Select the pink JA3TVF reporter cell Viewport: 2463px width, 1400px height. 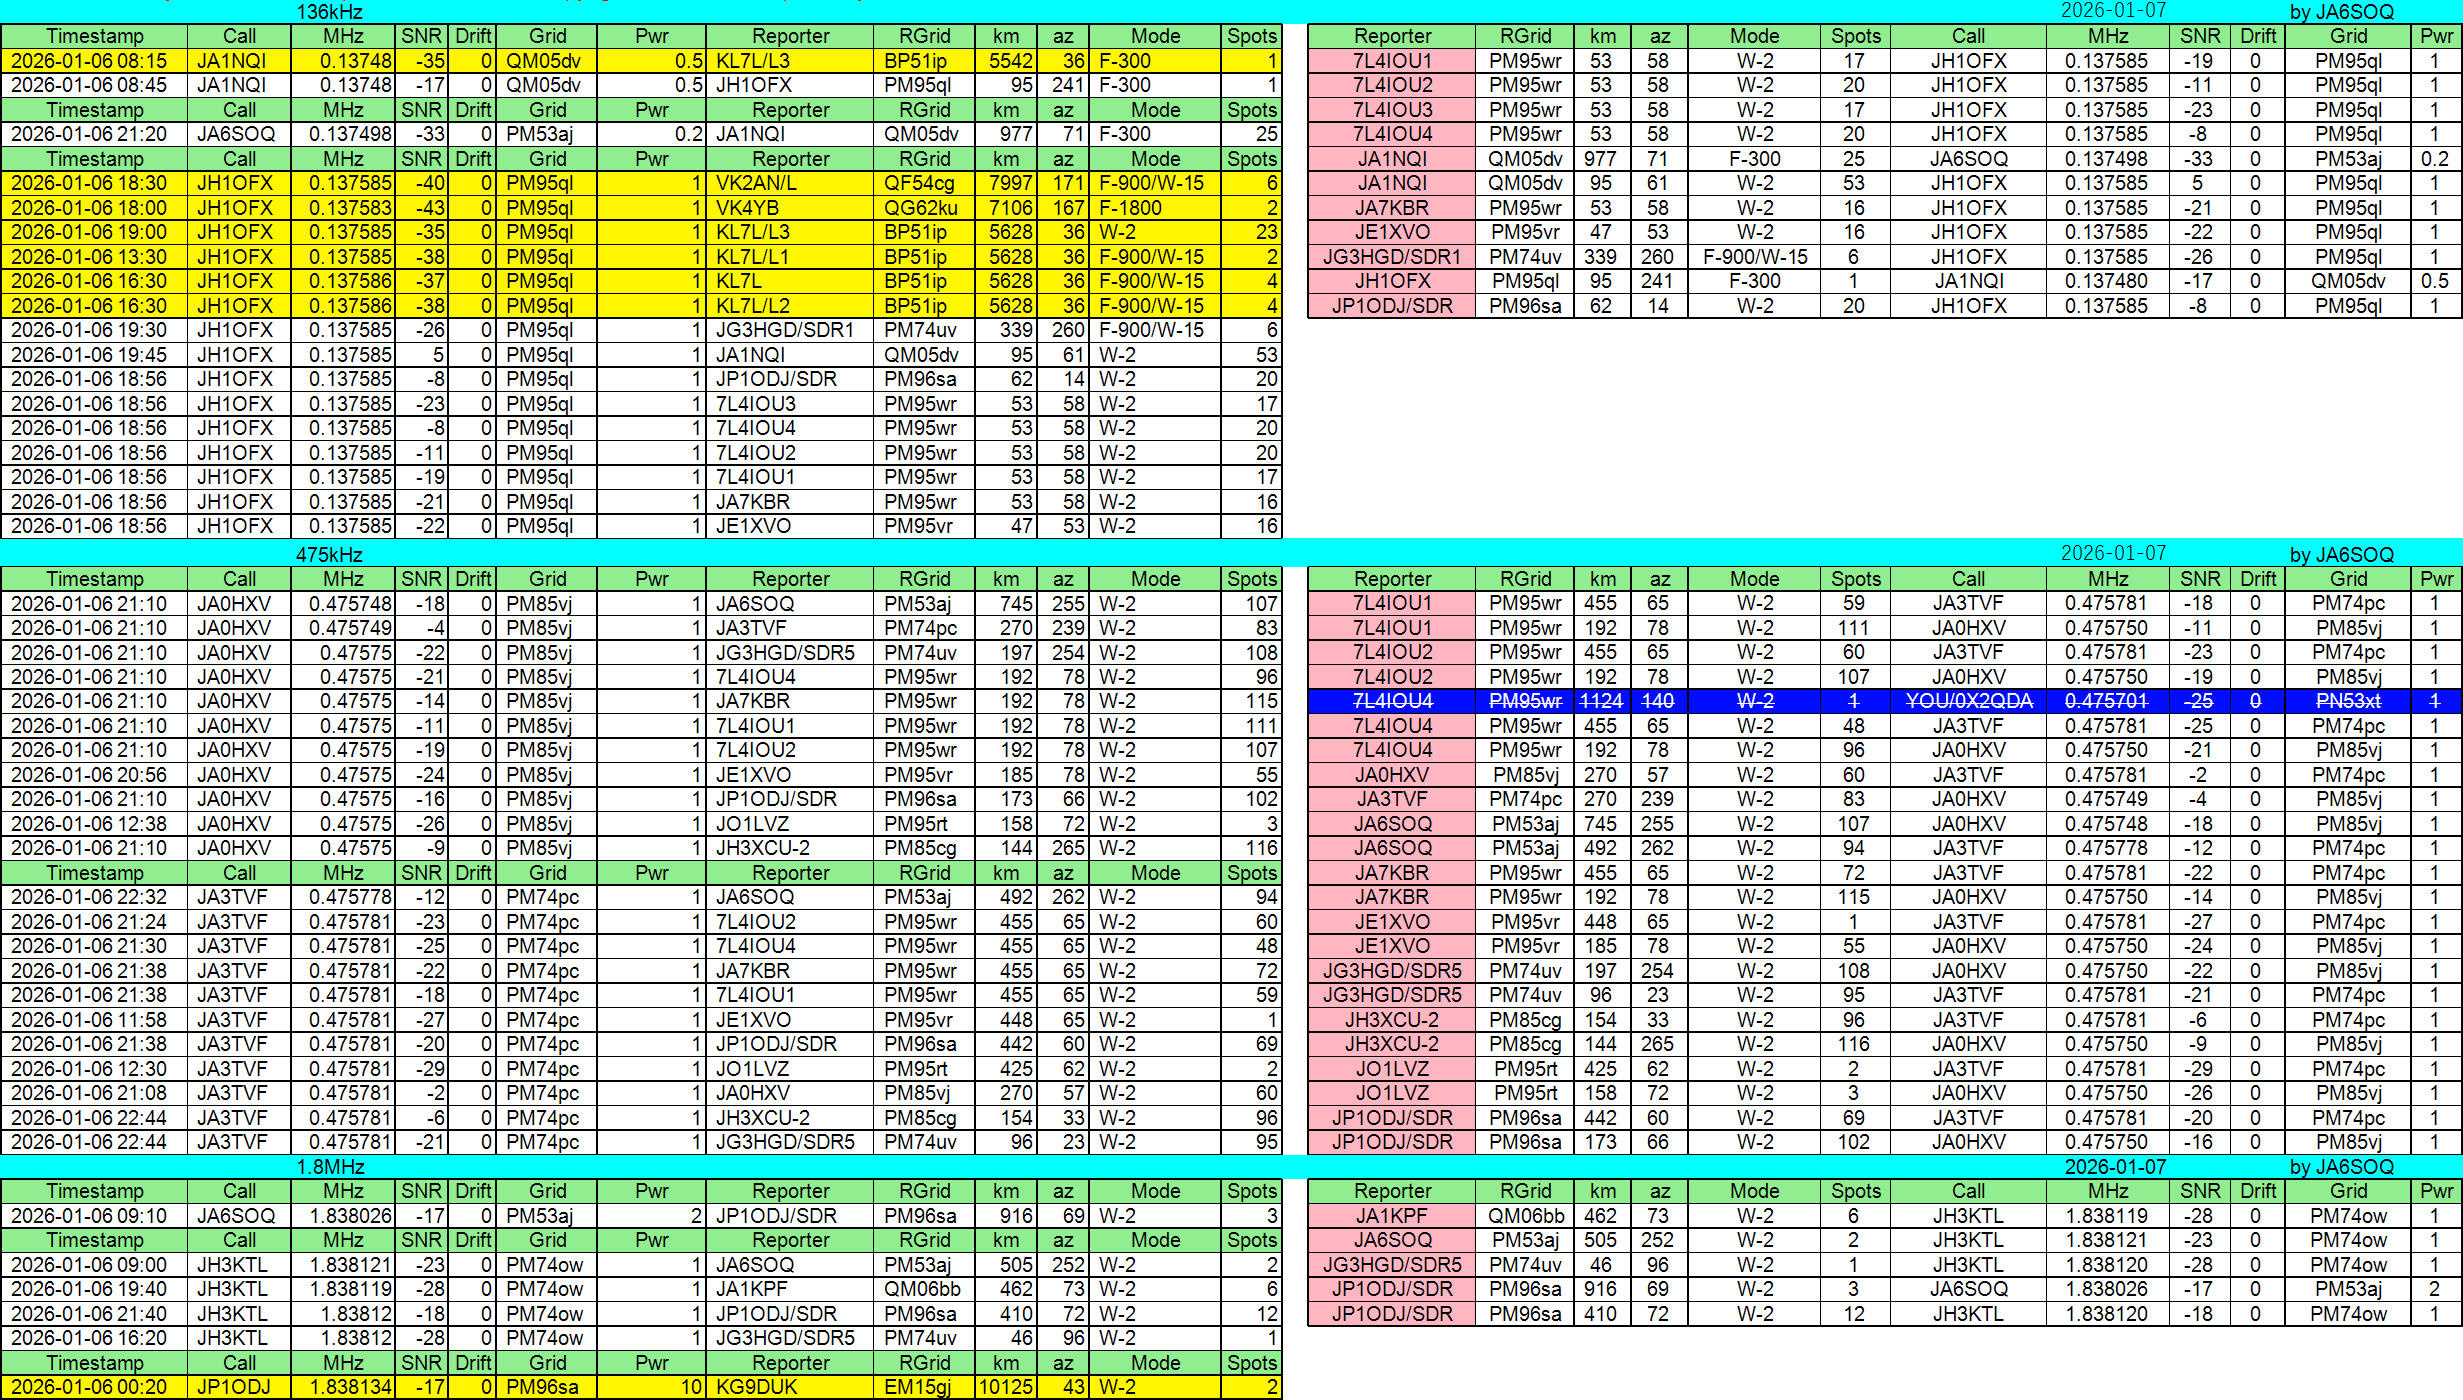1391,799
